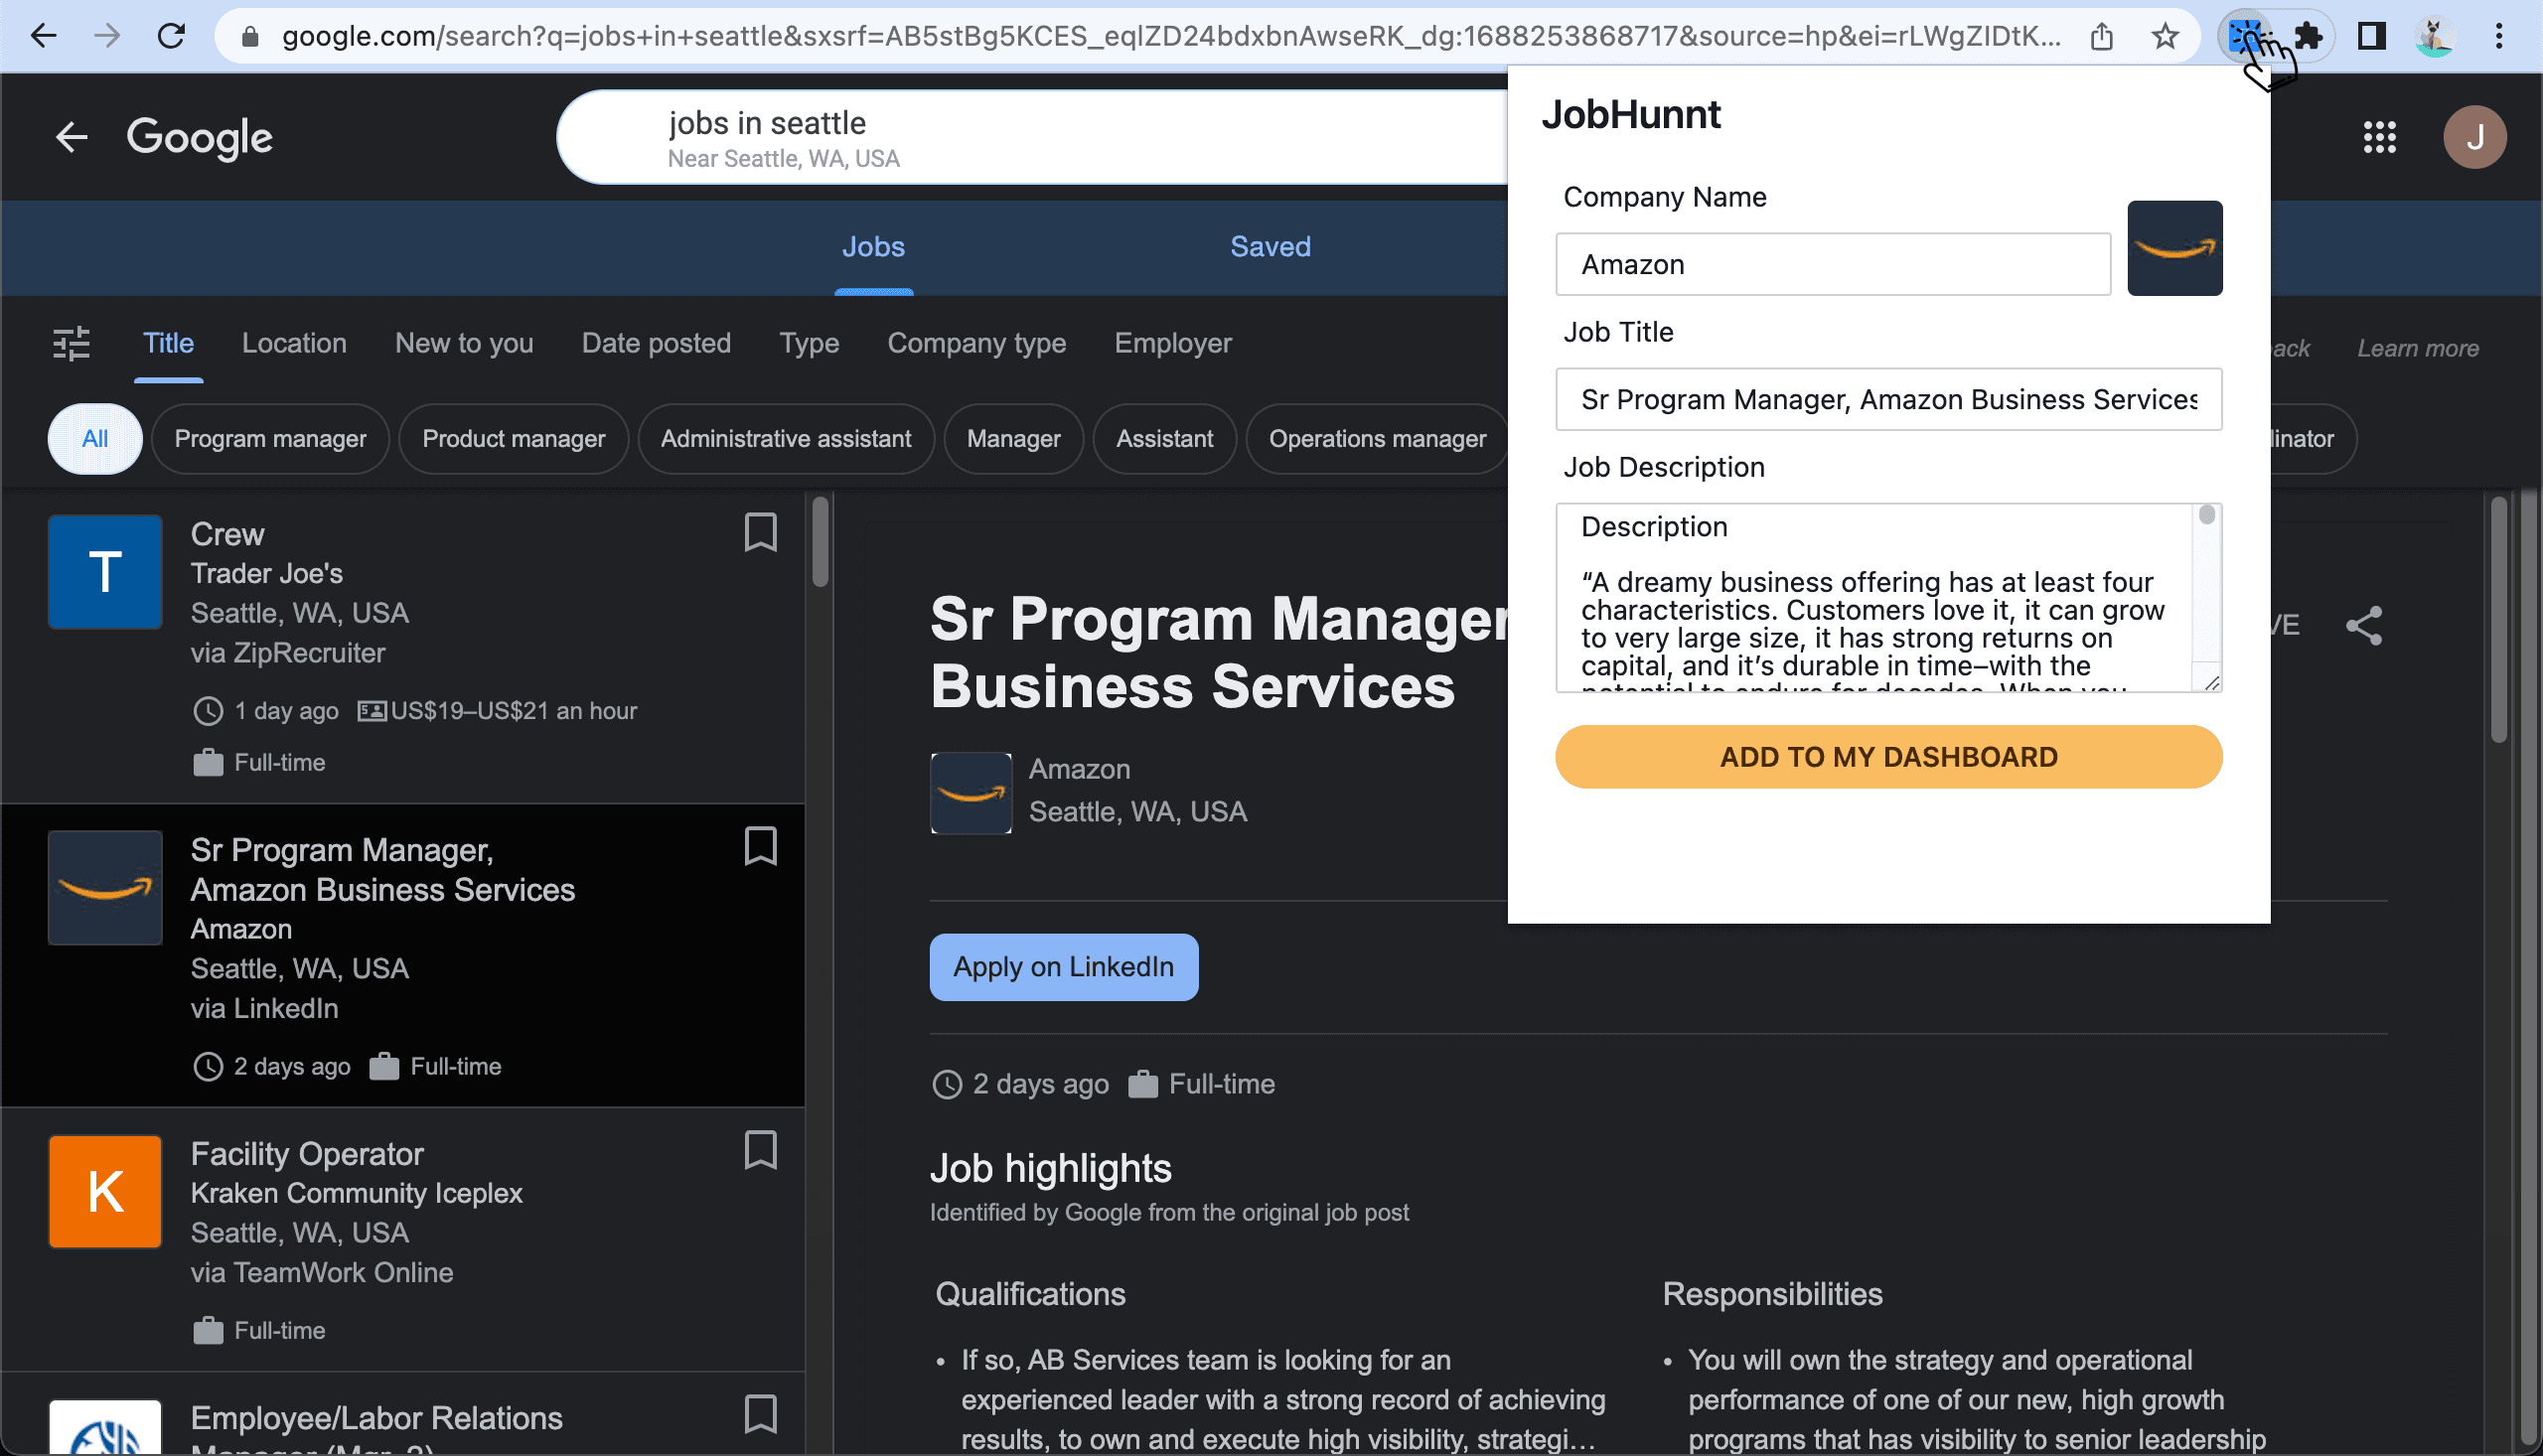Click the Amazon company logo thumbnail
2543x1456 pixels.
pos(2176,248)
